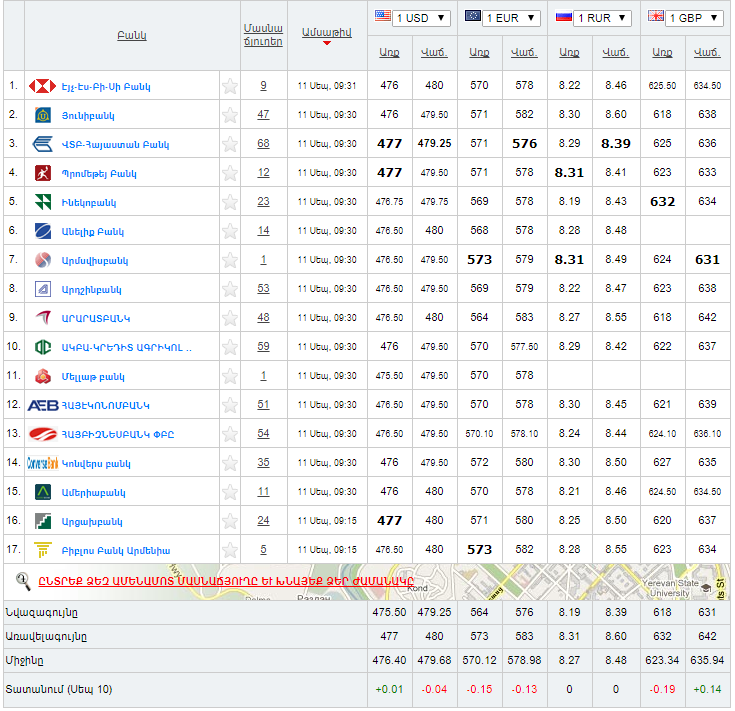This screenshot has width=735, height=711.
Task: Click the VTB-Armenia bank logo
Action: (x=42, y=144)
